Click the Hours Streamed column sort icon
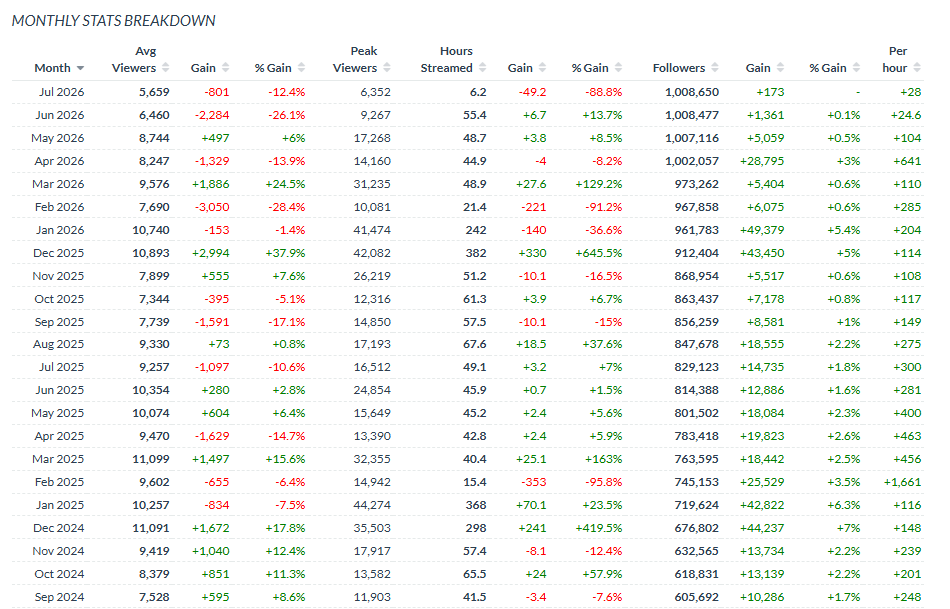 pyautogui.click(x=482, y=68)
